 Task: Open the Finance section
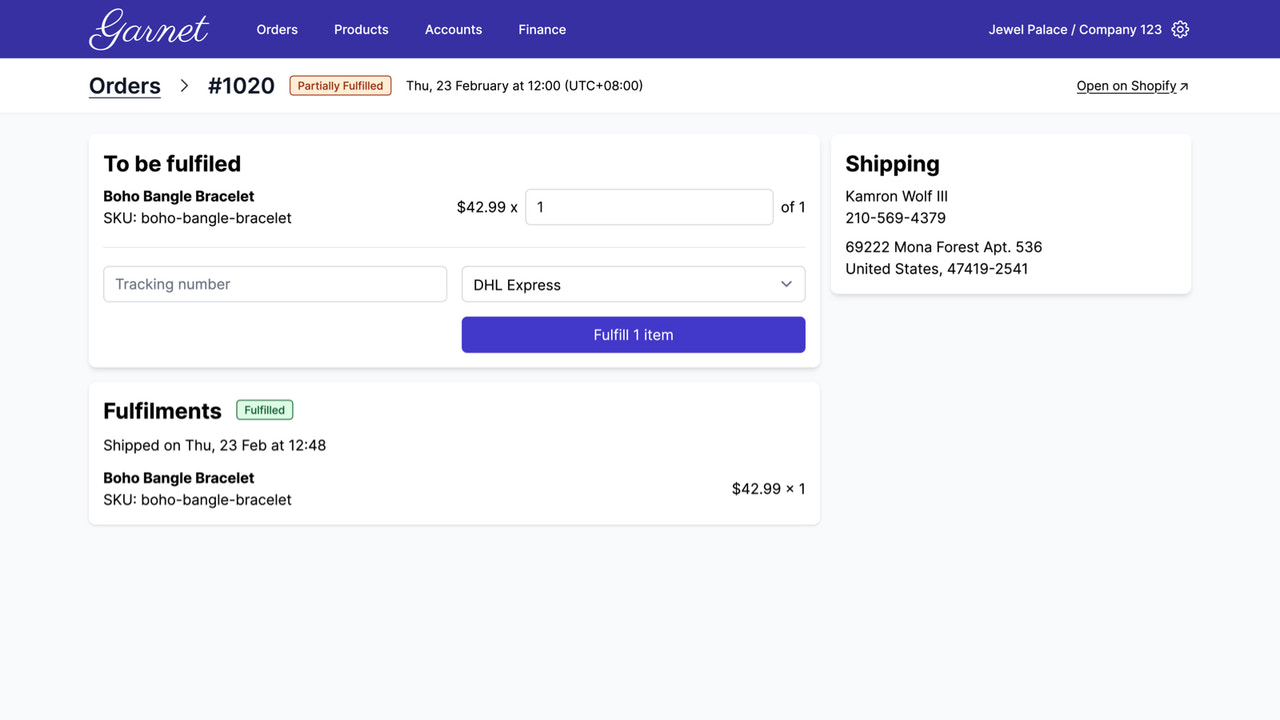coord(541,29)
